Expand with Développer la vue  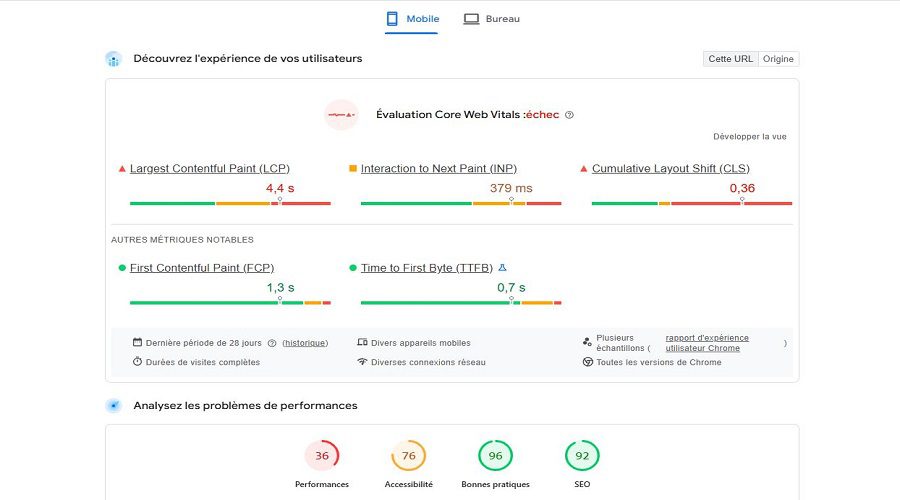pos(750,137)
